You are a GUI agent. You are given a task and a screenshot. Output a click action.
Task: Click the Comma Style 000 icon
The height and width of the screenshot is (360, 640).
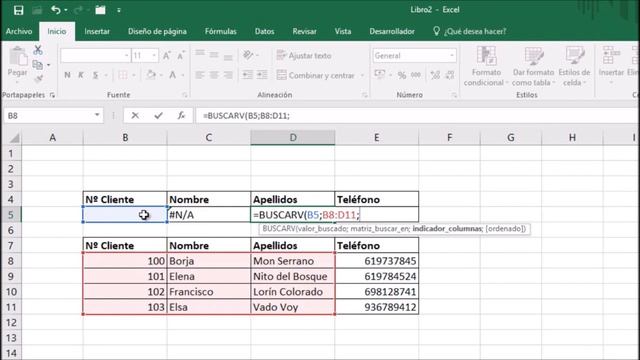tap(416, 75)
